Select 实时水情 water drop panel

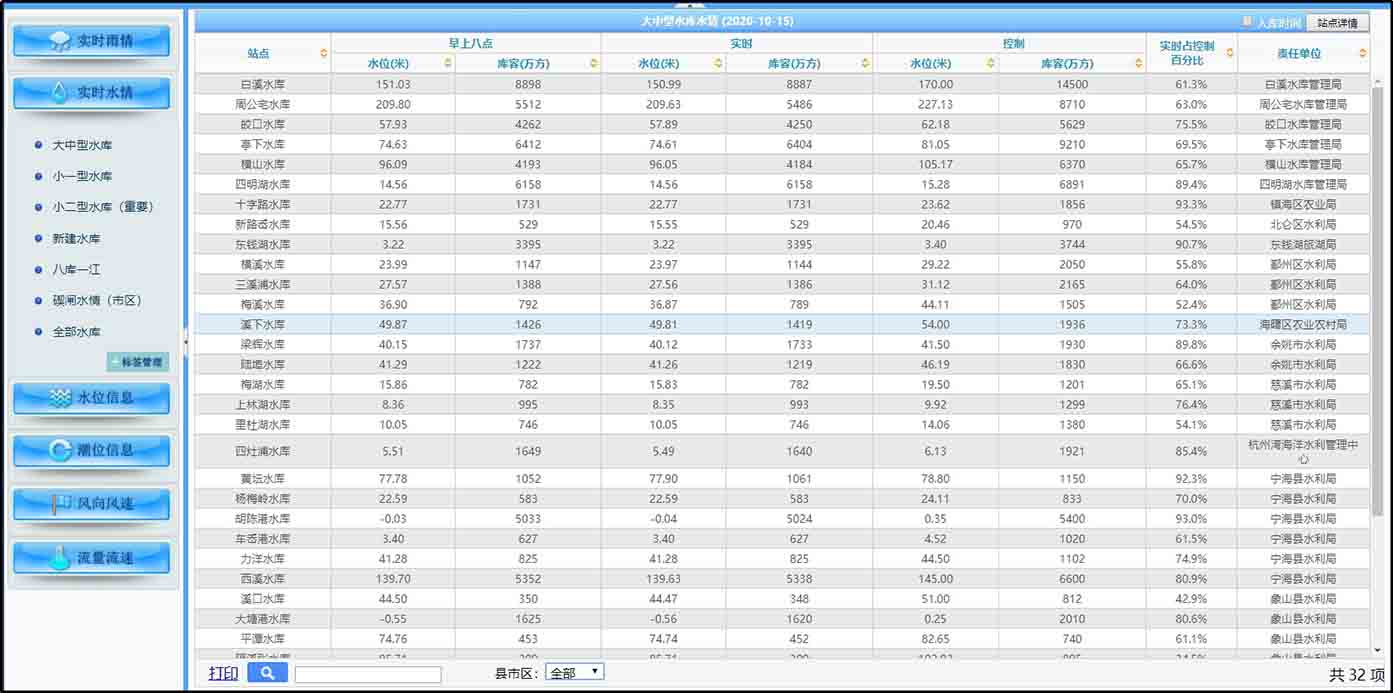point(91,93)
